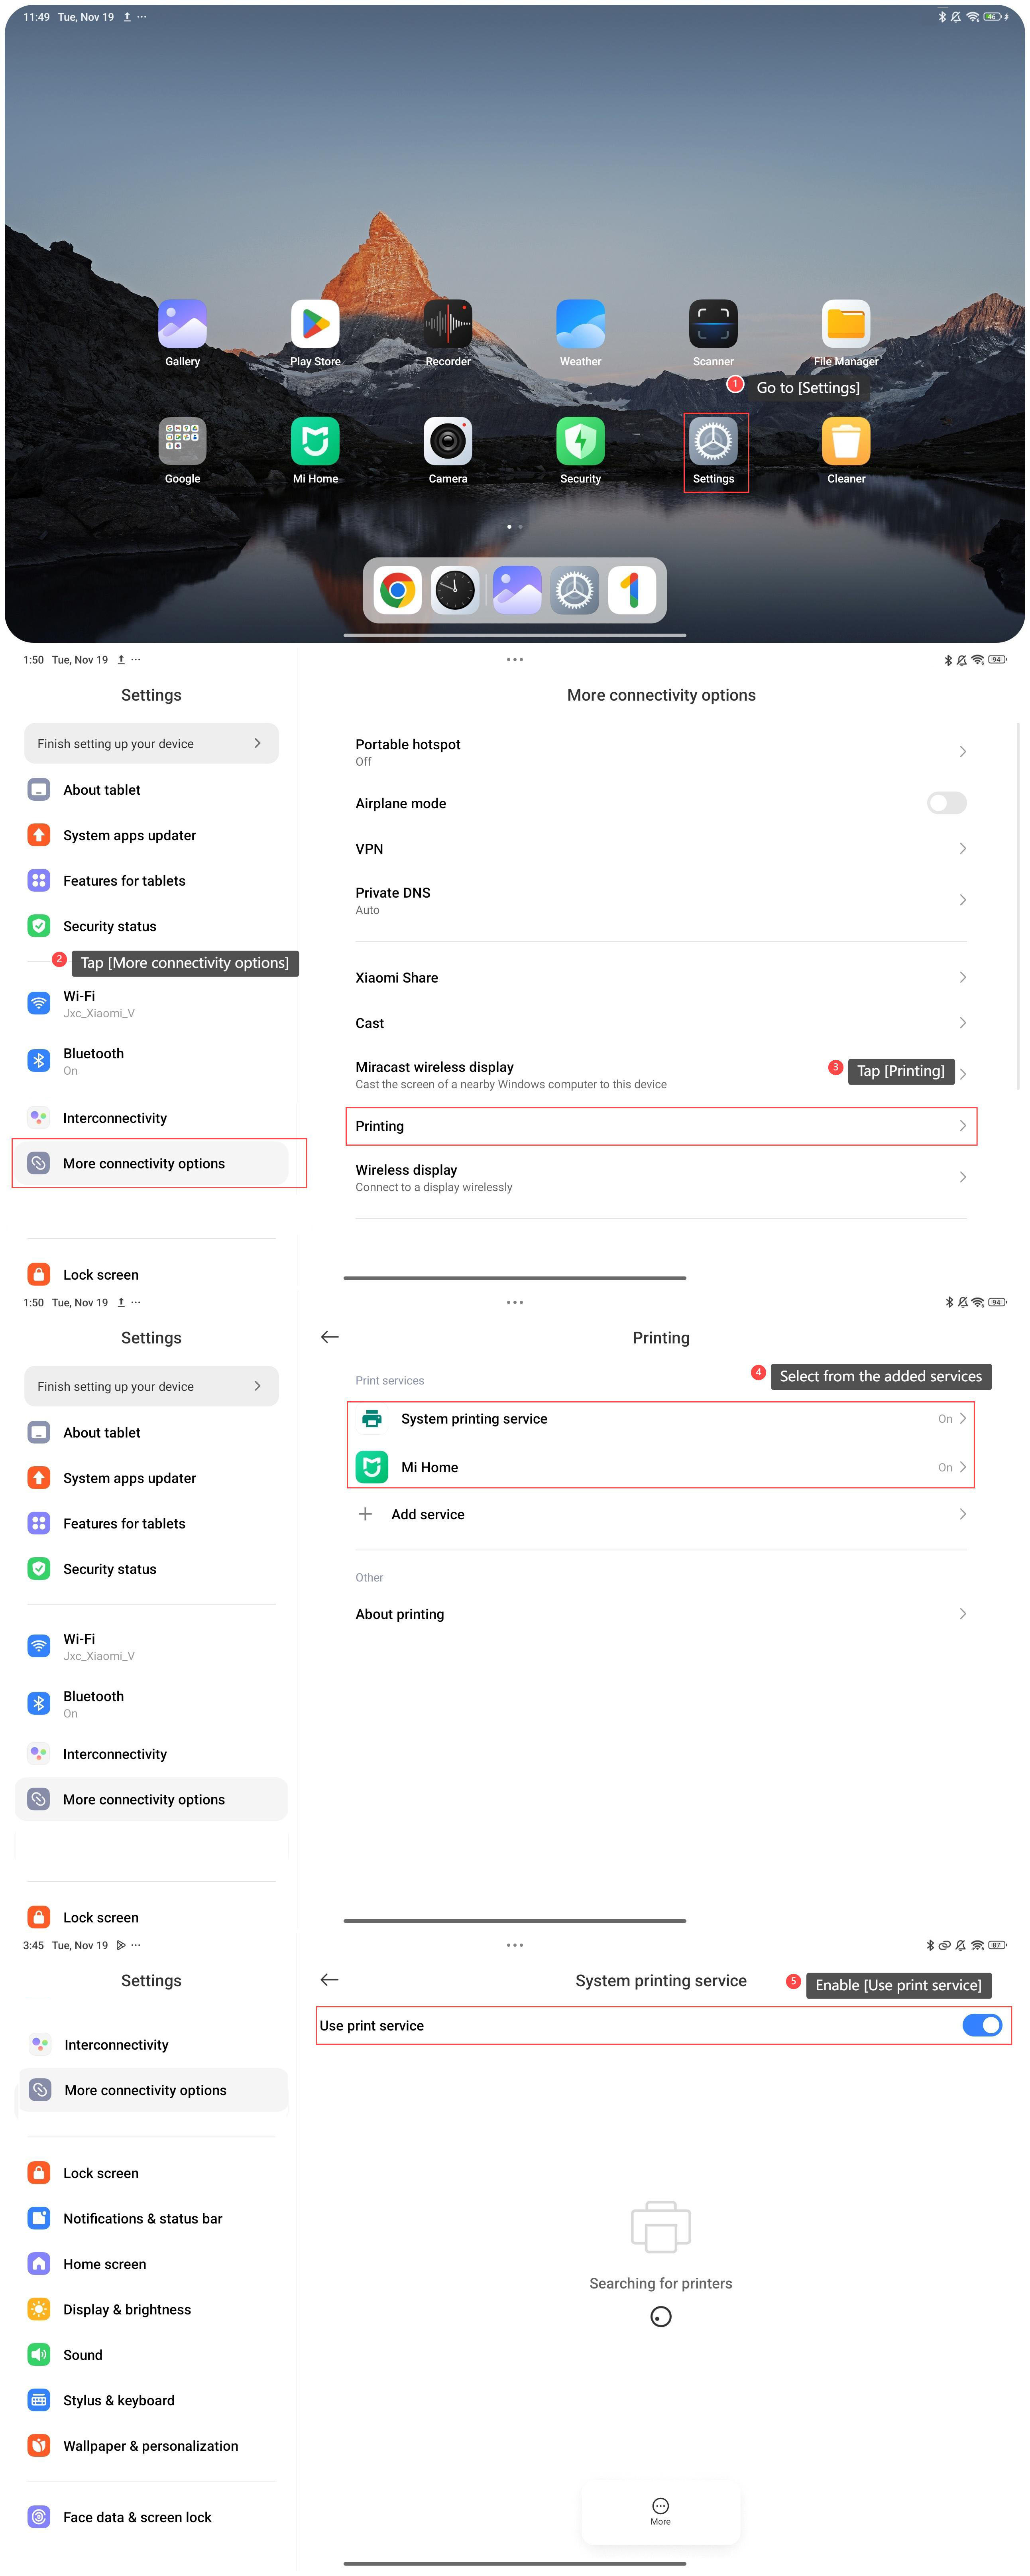Tap the Security app icon
The height and width of the screenshot is (2576, 1030).
pyautogui.click(x=580, y=441)
